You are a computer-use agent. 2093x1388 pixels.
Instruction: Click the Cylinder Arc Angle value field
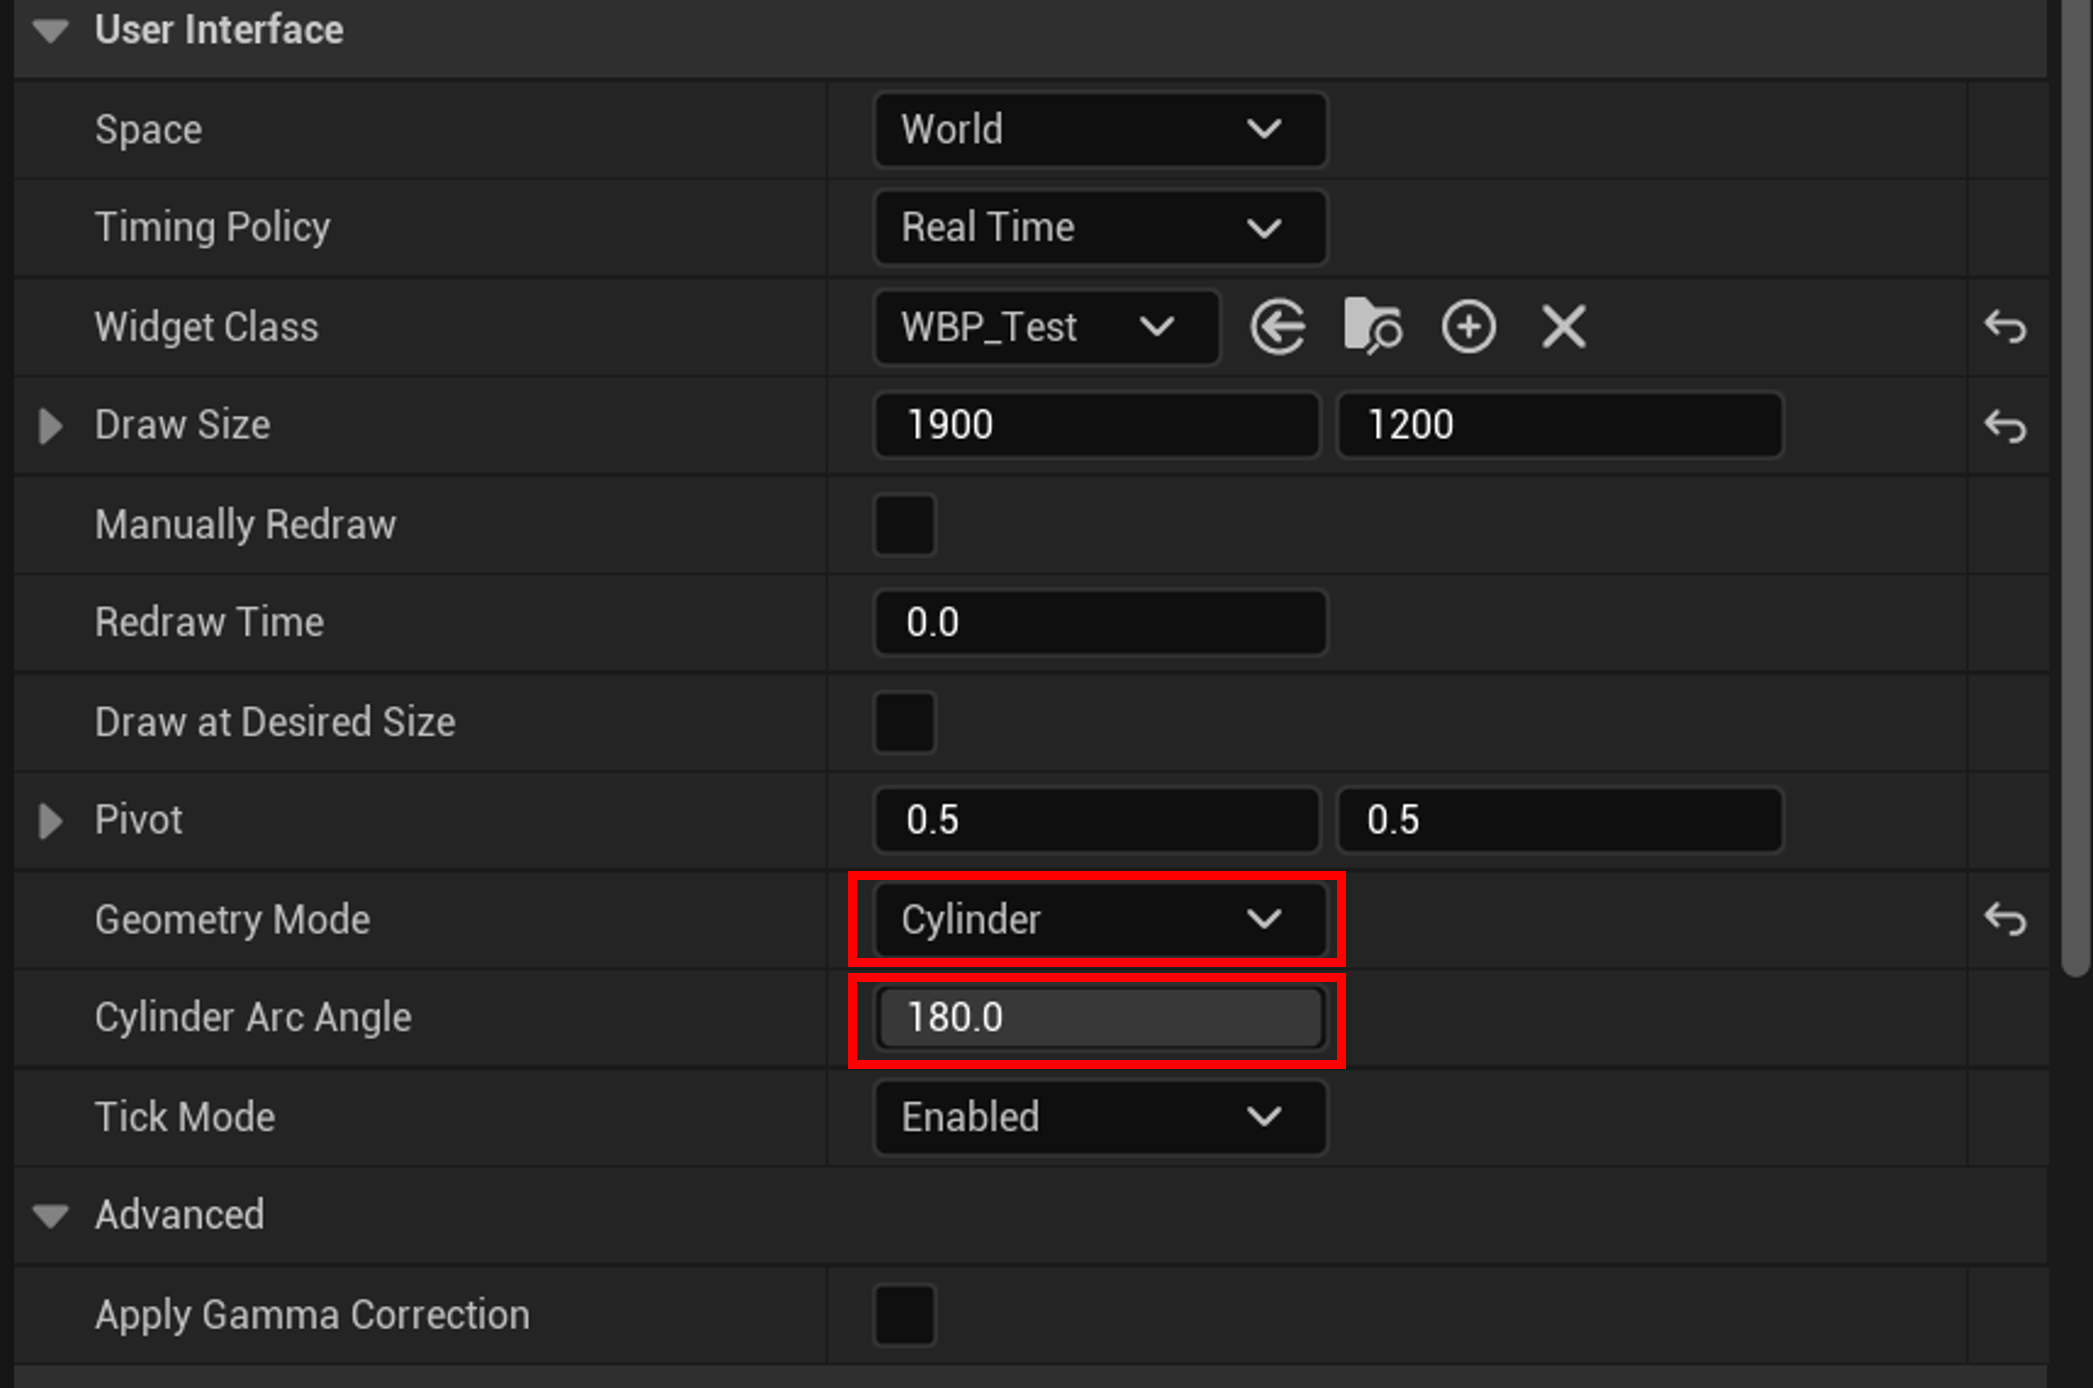click(x=1099, y=1018)
